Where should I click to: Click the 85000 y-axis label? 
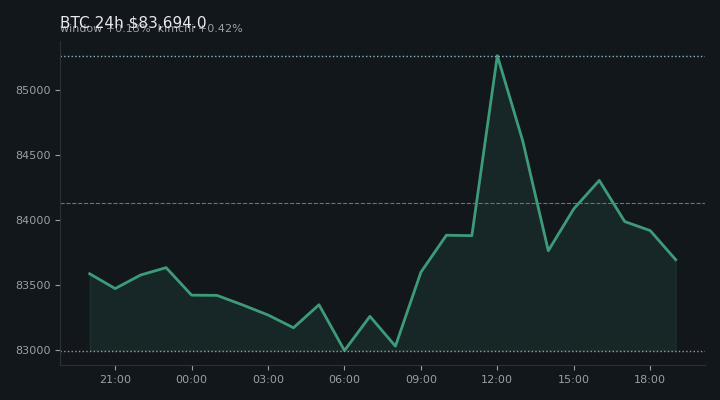33,90
